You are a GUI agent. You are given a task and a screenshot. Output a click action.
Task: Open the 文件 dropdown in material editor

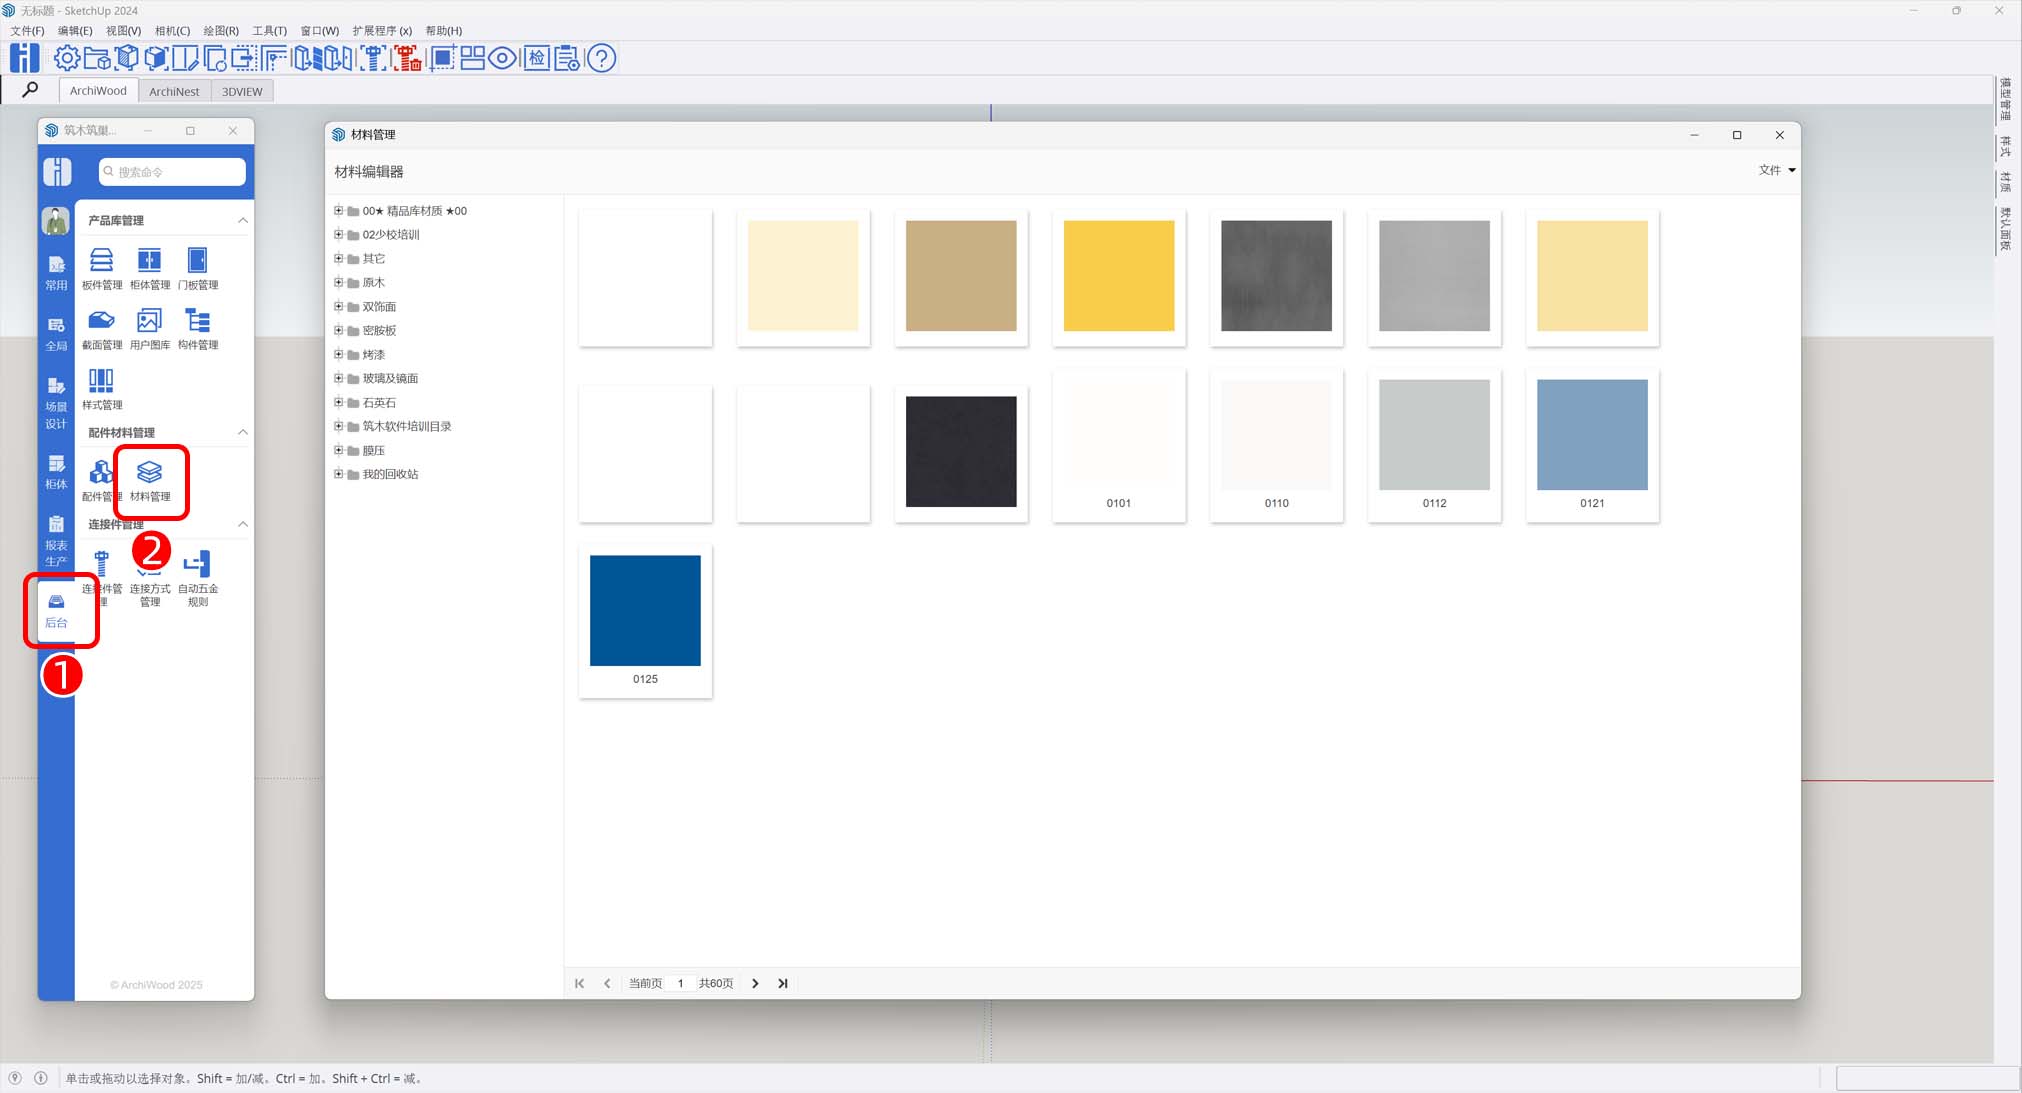tap(1776, 170)
